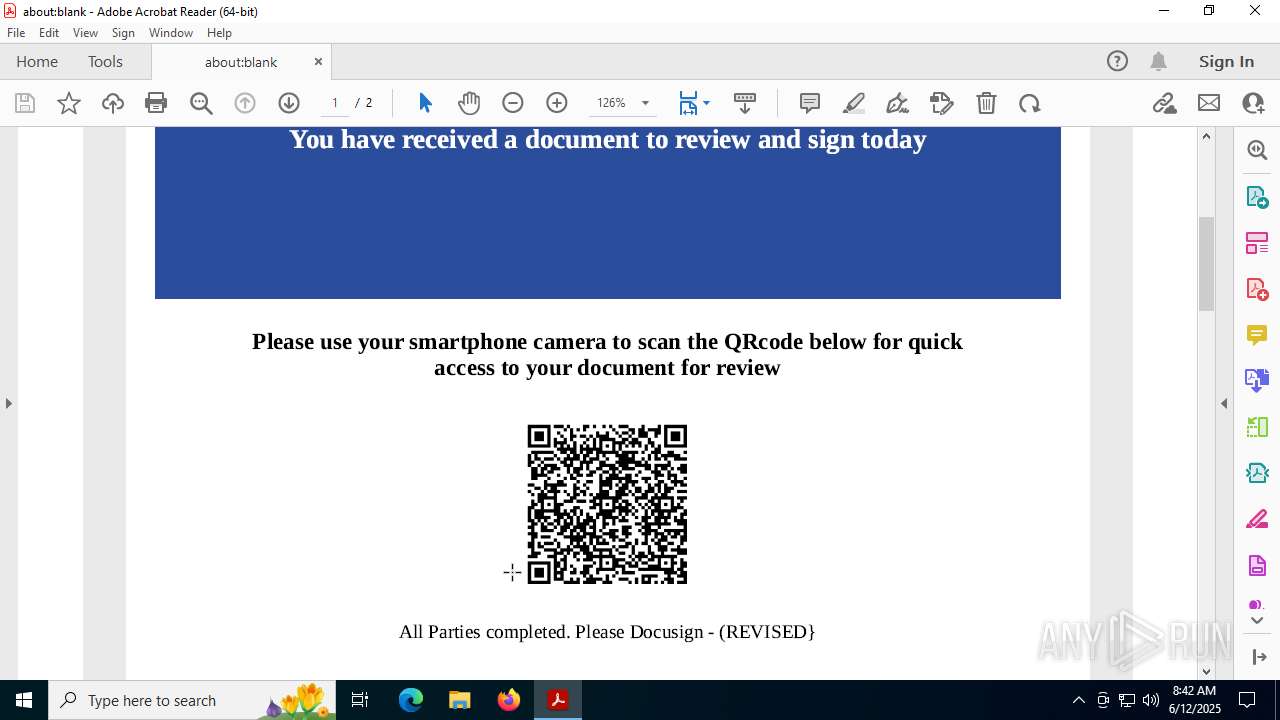Go to previous page arrow
Viewport: 1280px width, 720px height.
click(x=245, y=103)
